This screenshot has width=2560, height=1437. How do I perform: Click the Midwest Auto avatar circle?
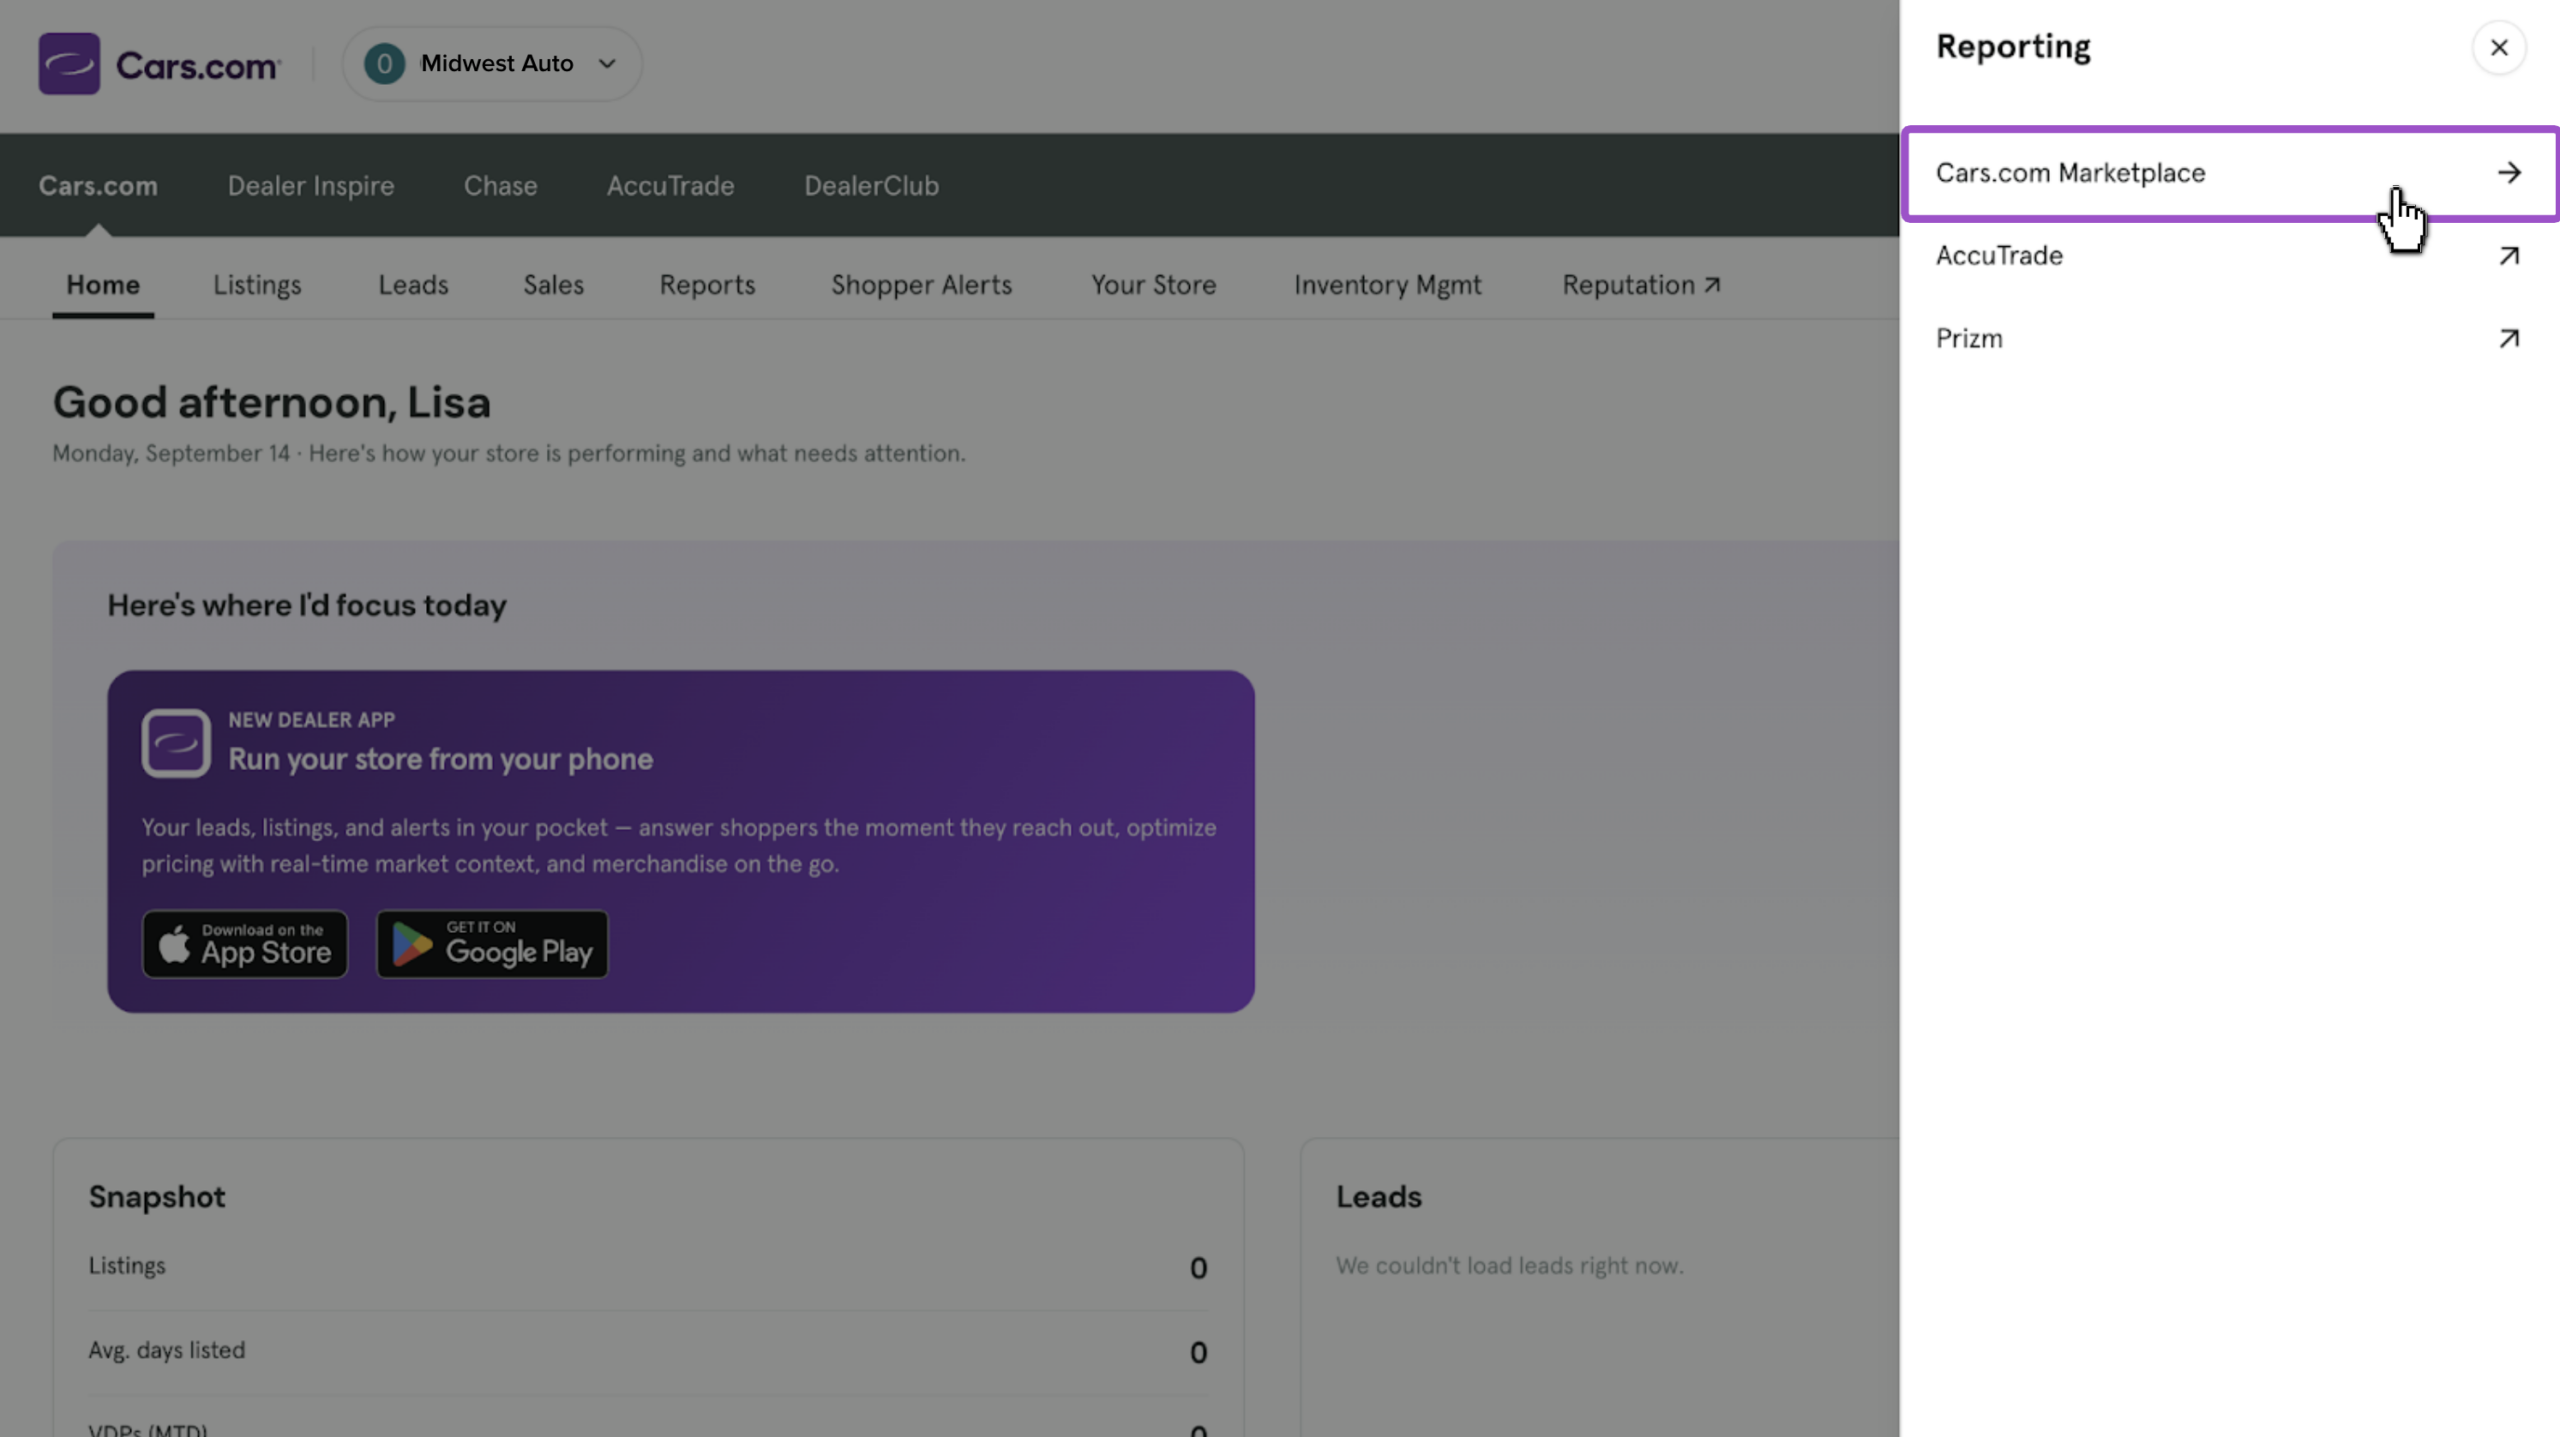point(384,63)
